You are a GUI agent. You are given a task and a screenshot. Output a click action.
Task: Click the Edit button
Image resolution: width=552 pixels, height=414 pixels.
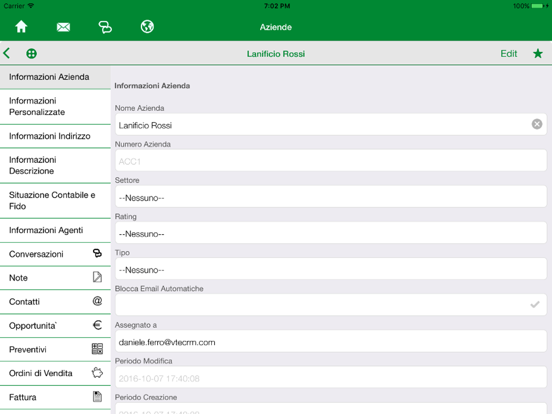point(509,54)
